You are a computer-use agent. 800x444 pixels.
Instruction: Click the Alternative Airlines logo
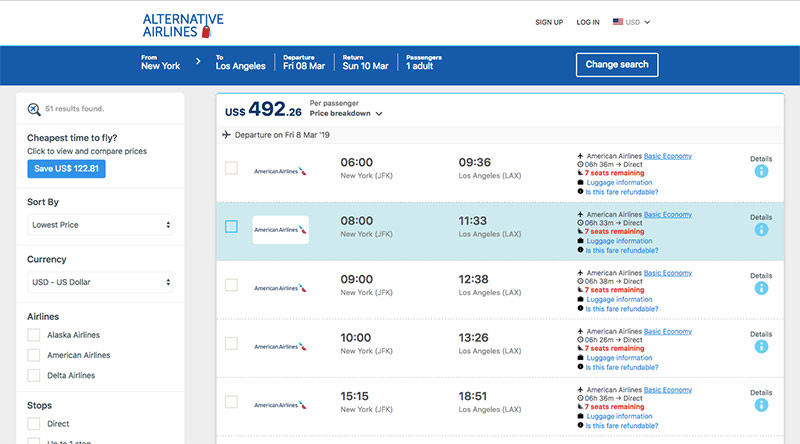point(183,25)
